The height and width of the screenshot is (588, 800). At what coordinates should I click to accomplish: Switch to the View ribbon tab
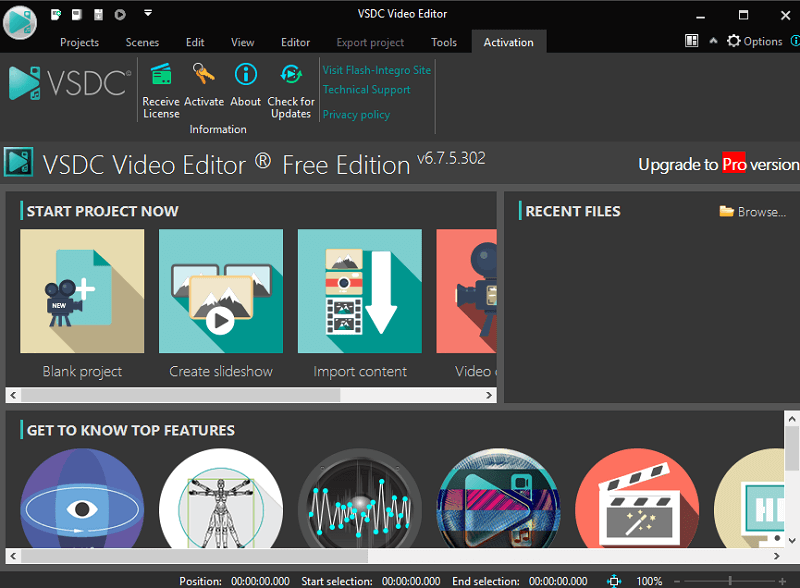(x=242, y=42)
